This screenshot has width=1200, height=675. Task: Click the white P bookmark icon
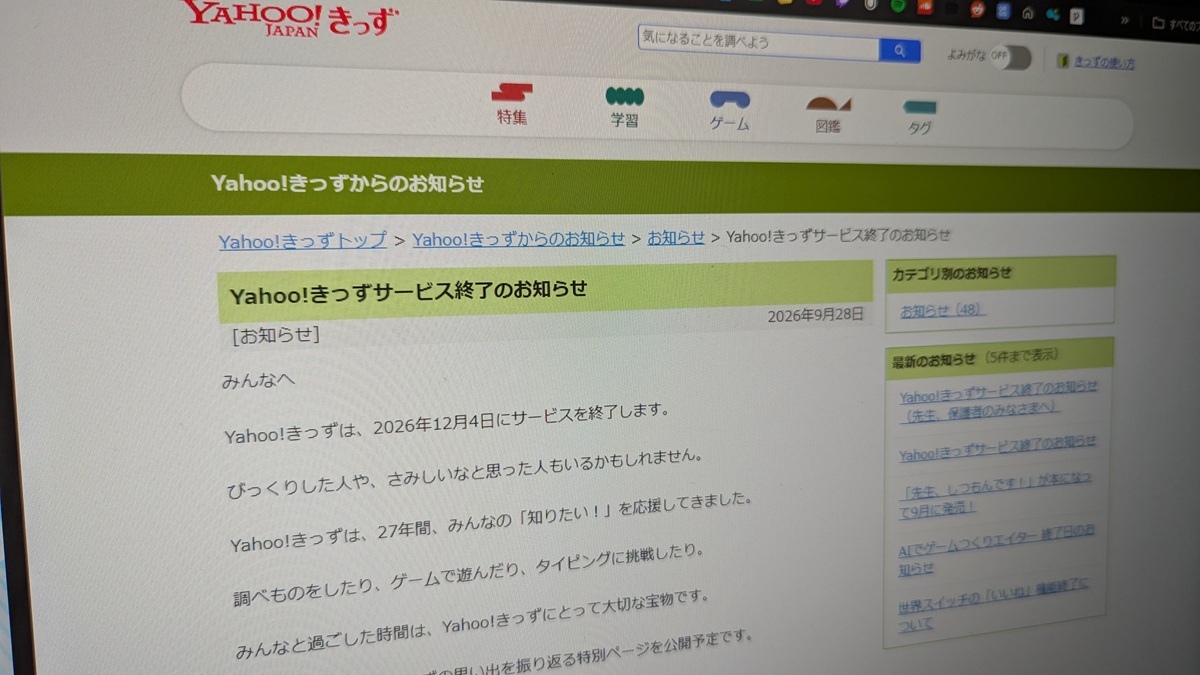pyautogui.click(x=1077, y=15)
